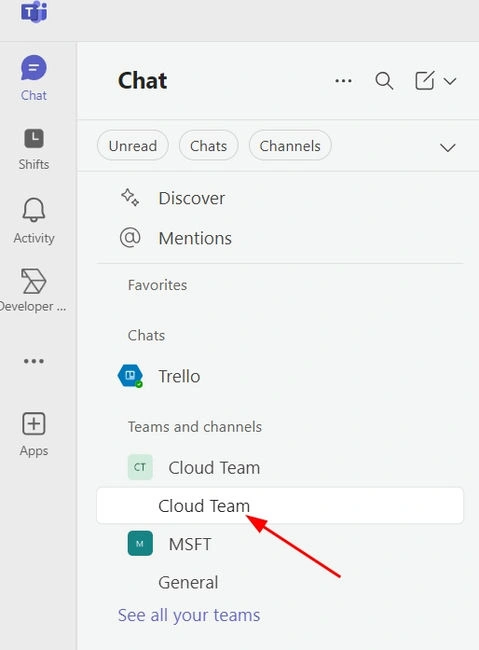This screenshot has width=479, height=650.
Task: Expand the new chat options dropdown arrow
Action: point(450,81)
